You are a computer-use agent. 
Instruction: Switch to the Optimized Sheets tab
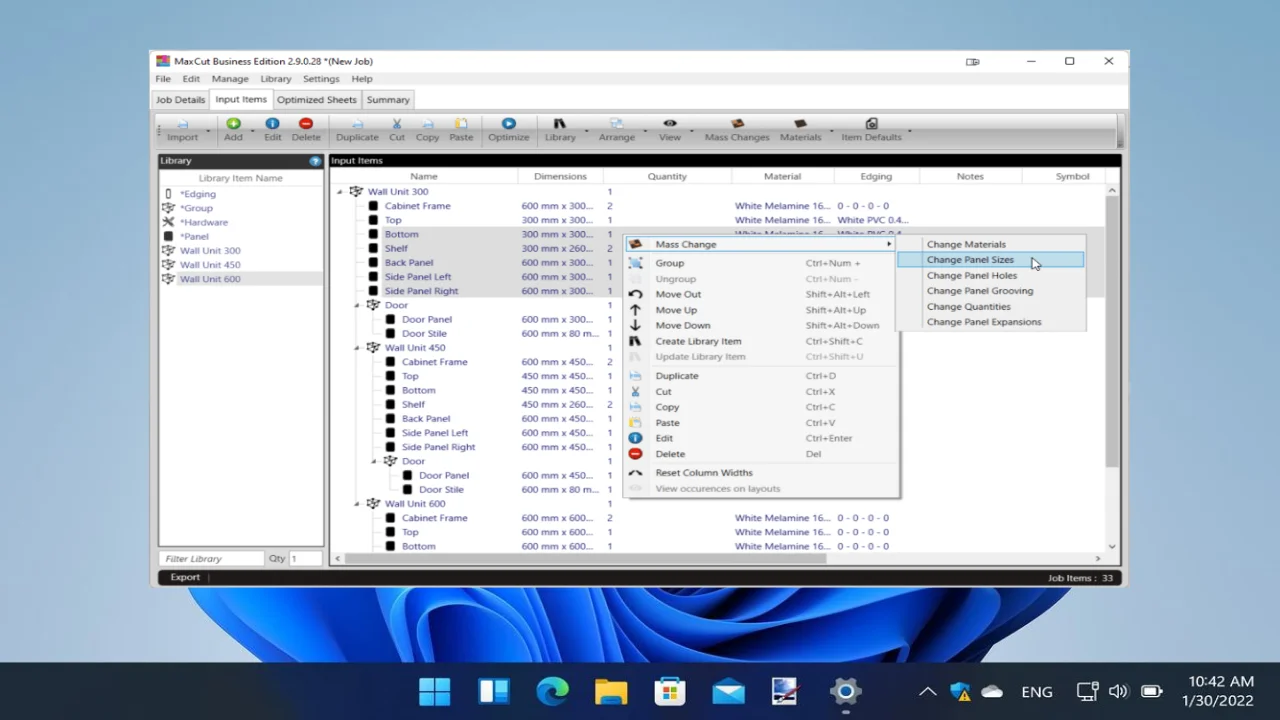pyautogui.click(x=316, y=100)
